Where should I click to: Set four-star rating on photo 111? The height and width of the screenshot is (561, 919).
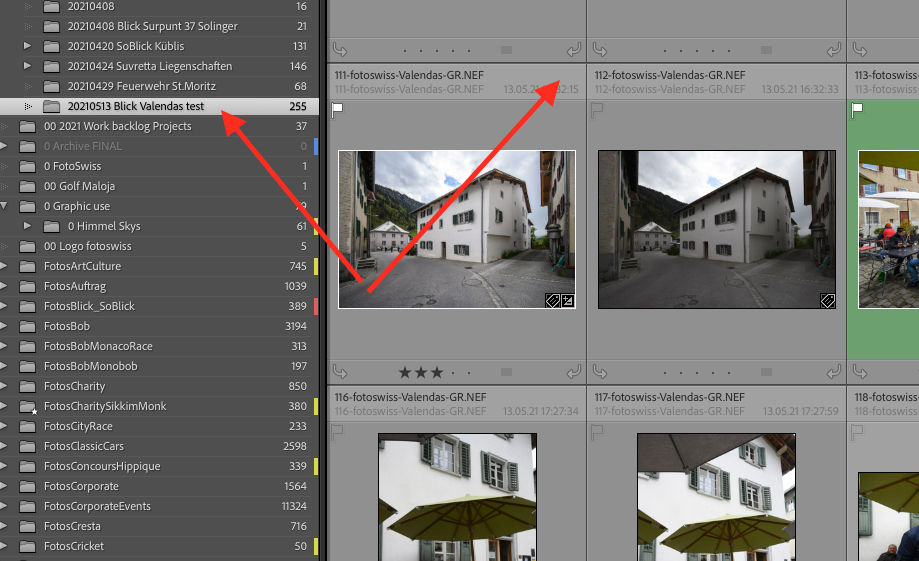(453, 372)
